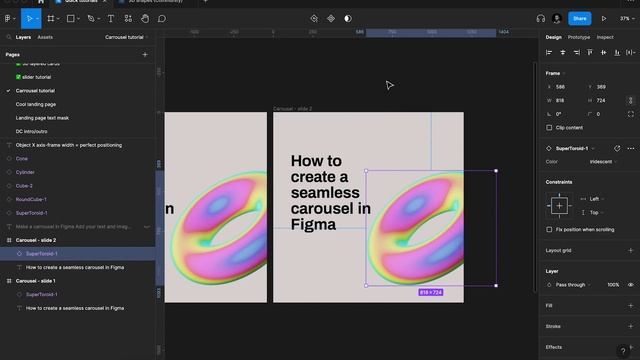
Task: Open the Color Iridescent variant dropdown
Action: click(603, 162)
